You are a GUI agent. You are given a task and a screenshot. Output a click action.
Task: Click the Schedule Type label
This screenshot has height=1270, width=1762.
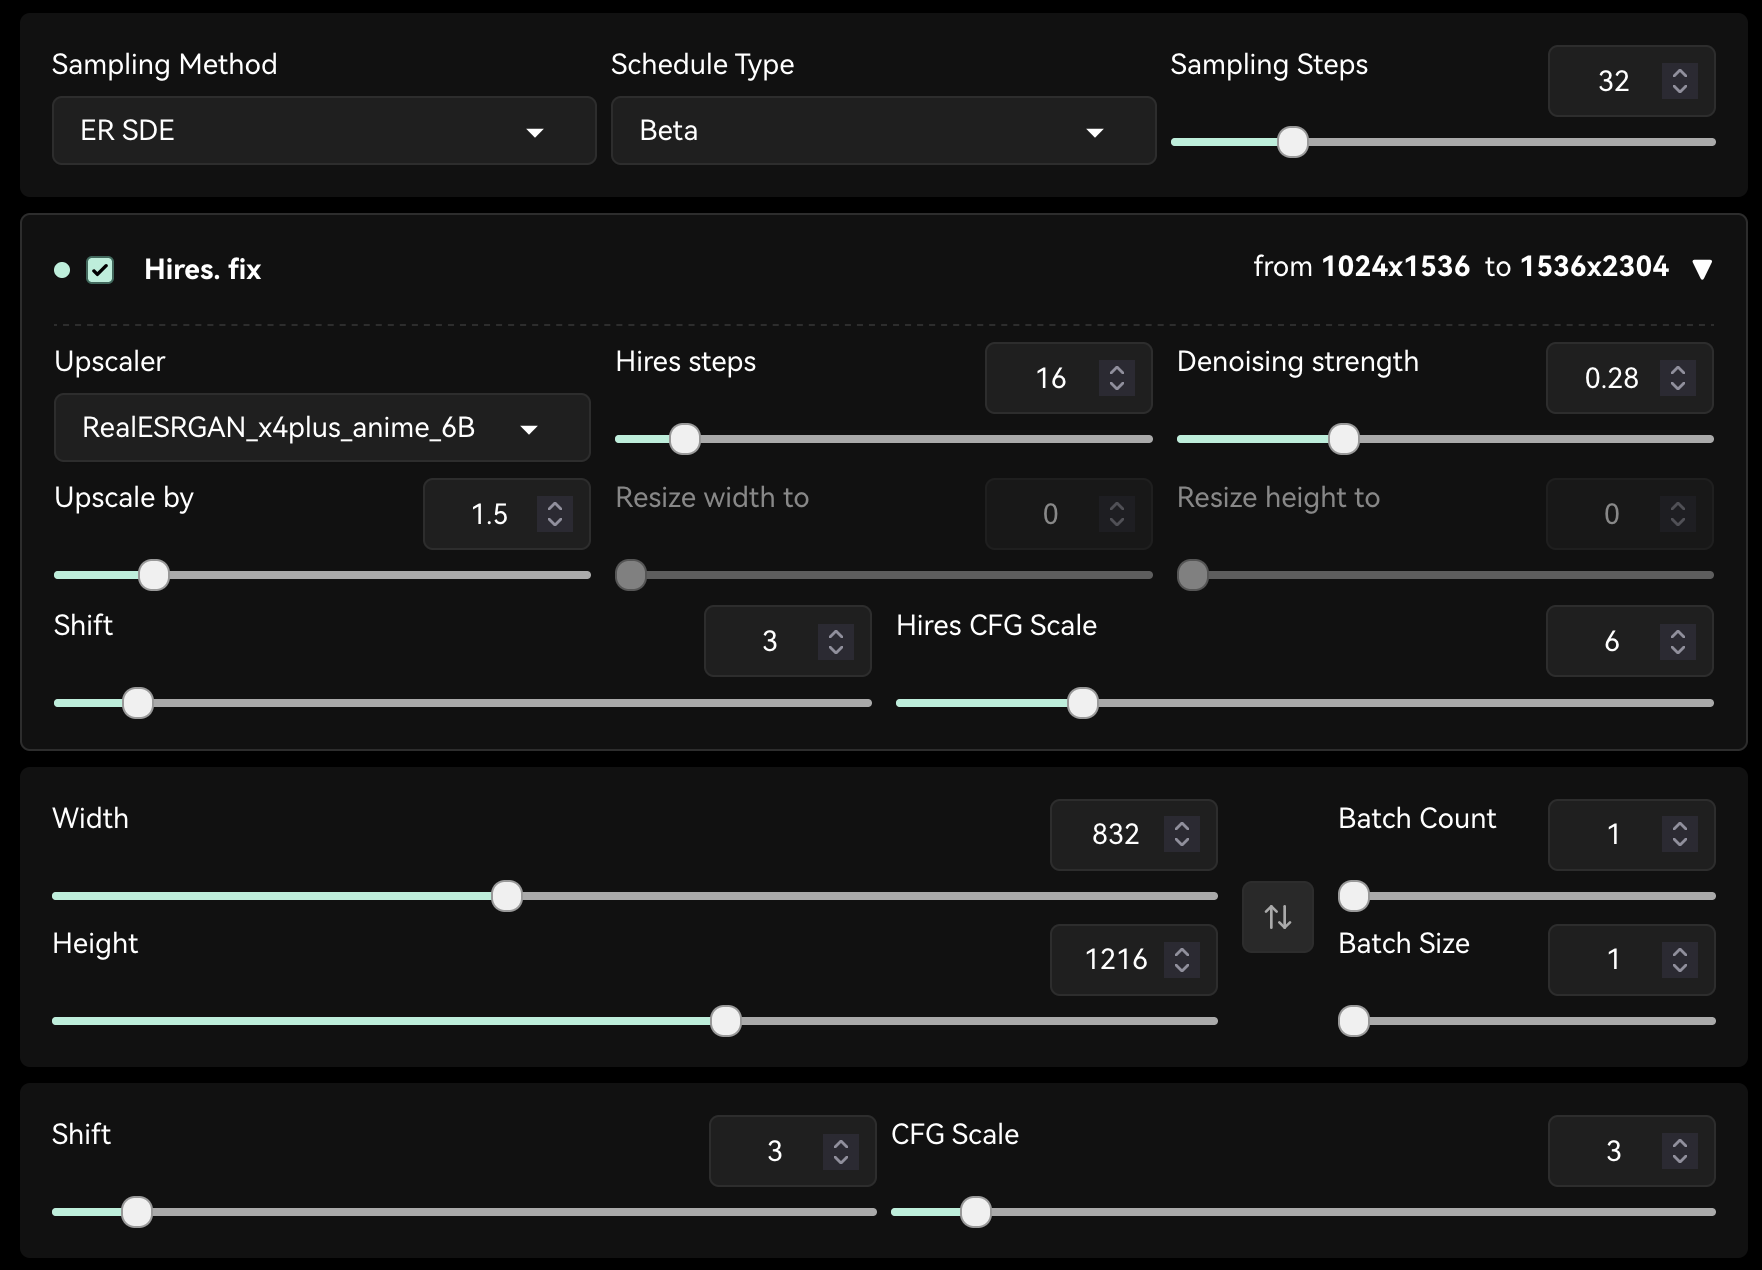(x=703, y=65)
